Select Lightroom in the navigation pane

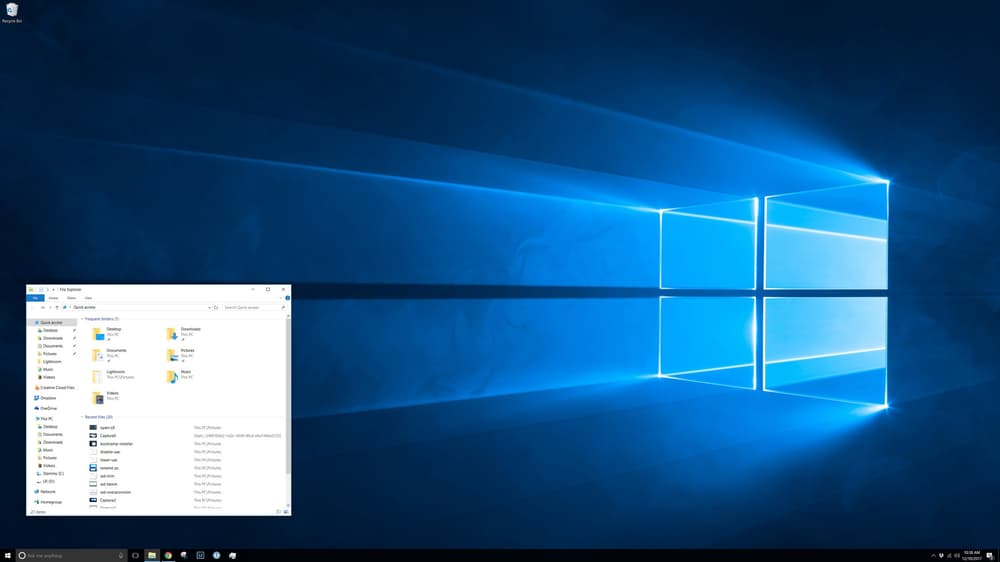(51, 362)
